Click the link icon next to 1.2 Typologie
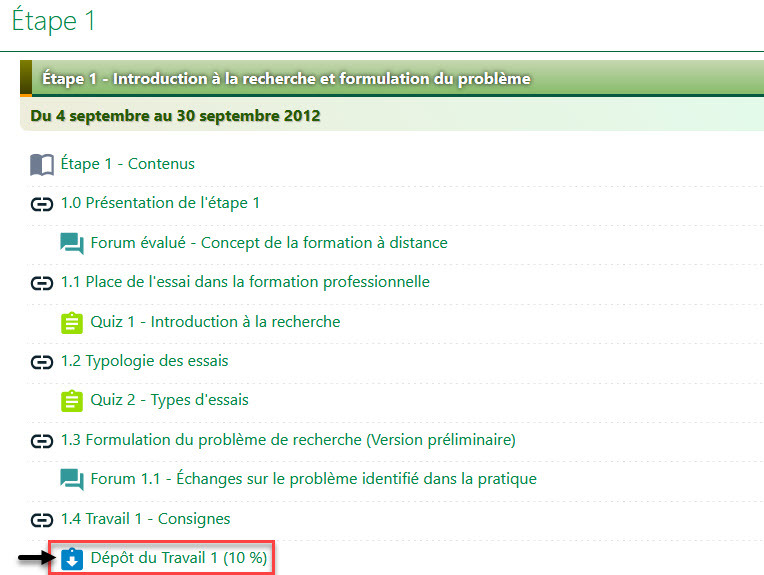Image resolution: width=764 pixels, height=575 pixels. (42, 361)
